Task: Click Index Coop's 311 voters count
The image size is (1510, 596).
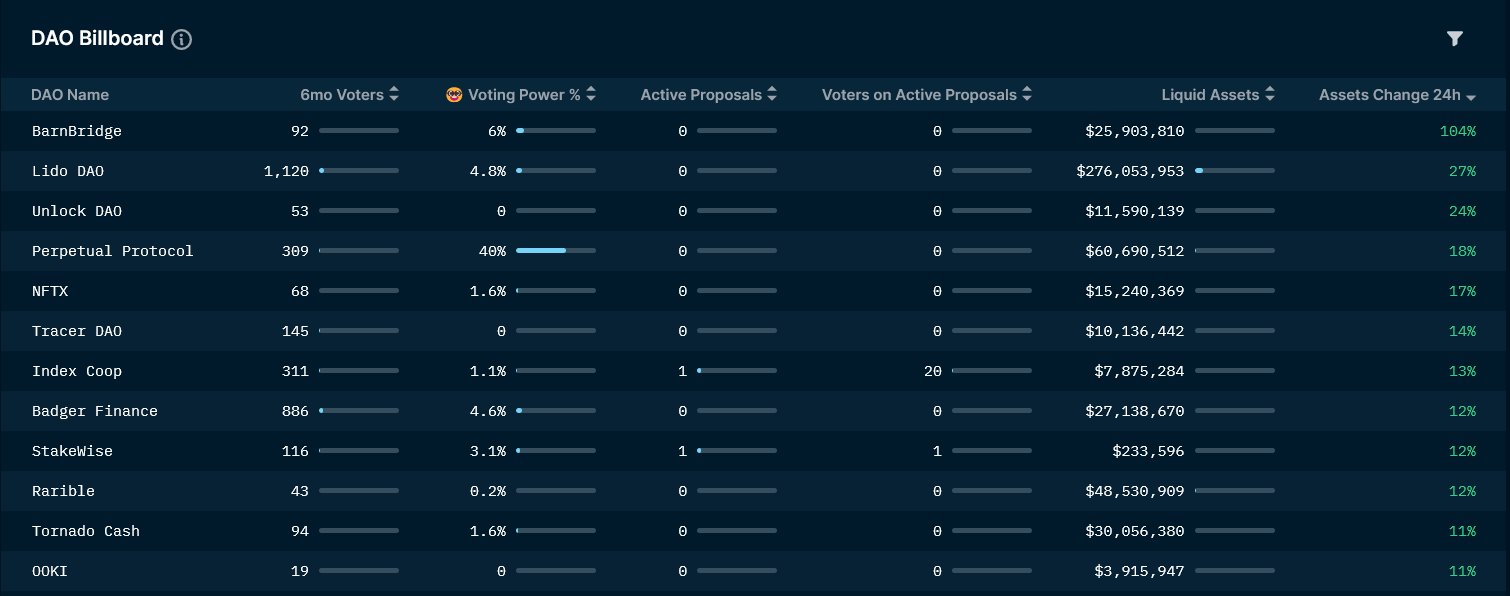Action: click(296, 371)
